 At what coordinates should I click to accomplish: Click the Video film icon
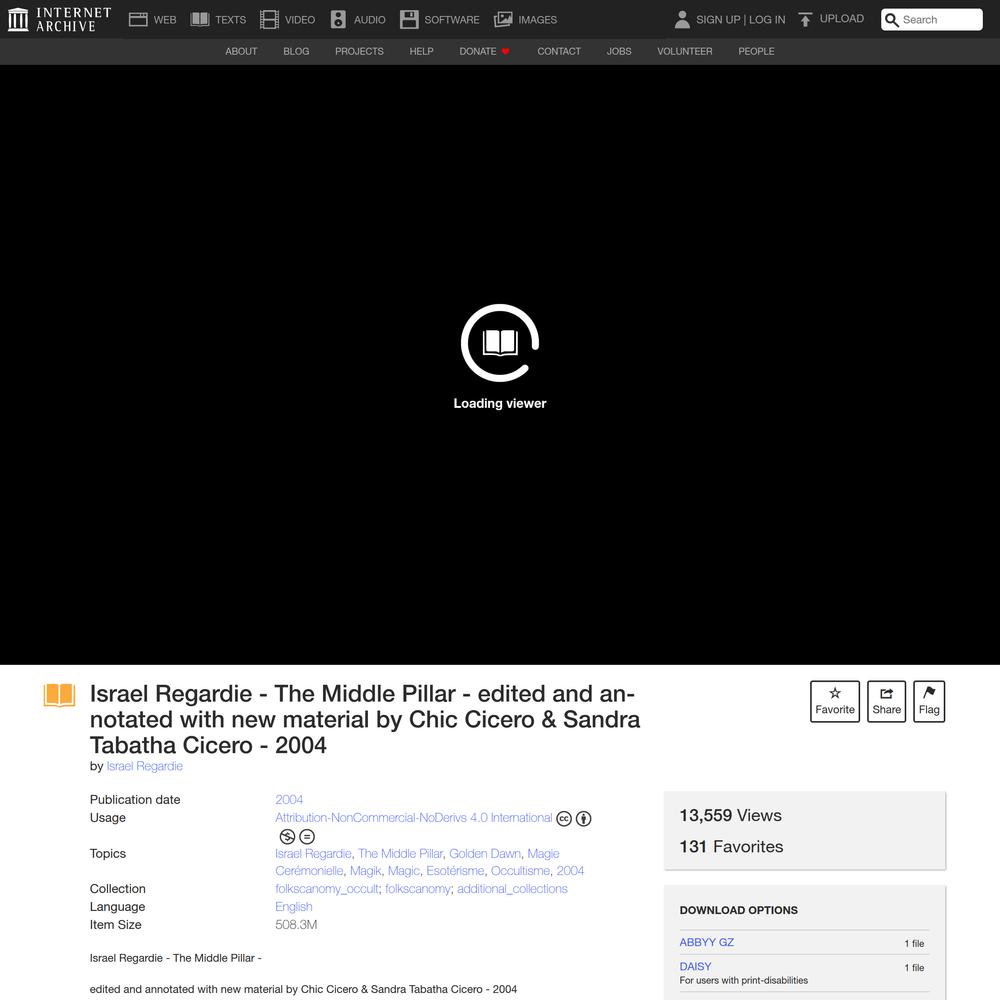[x=269, y=20]
